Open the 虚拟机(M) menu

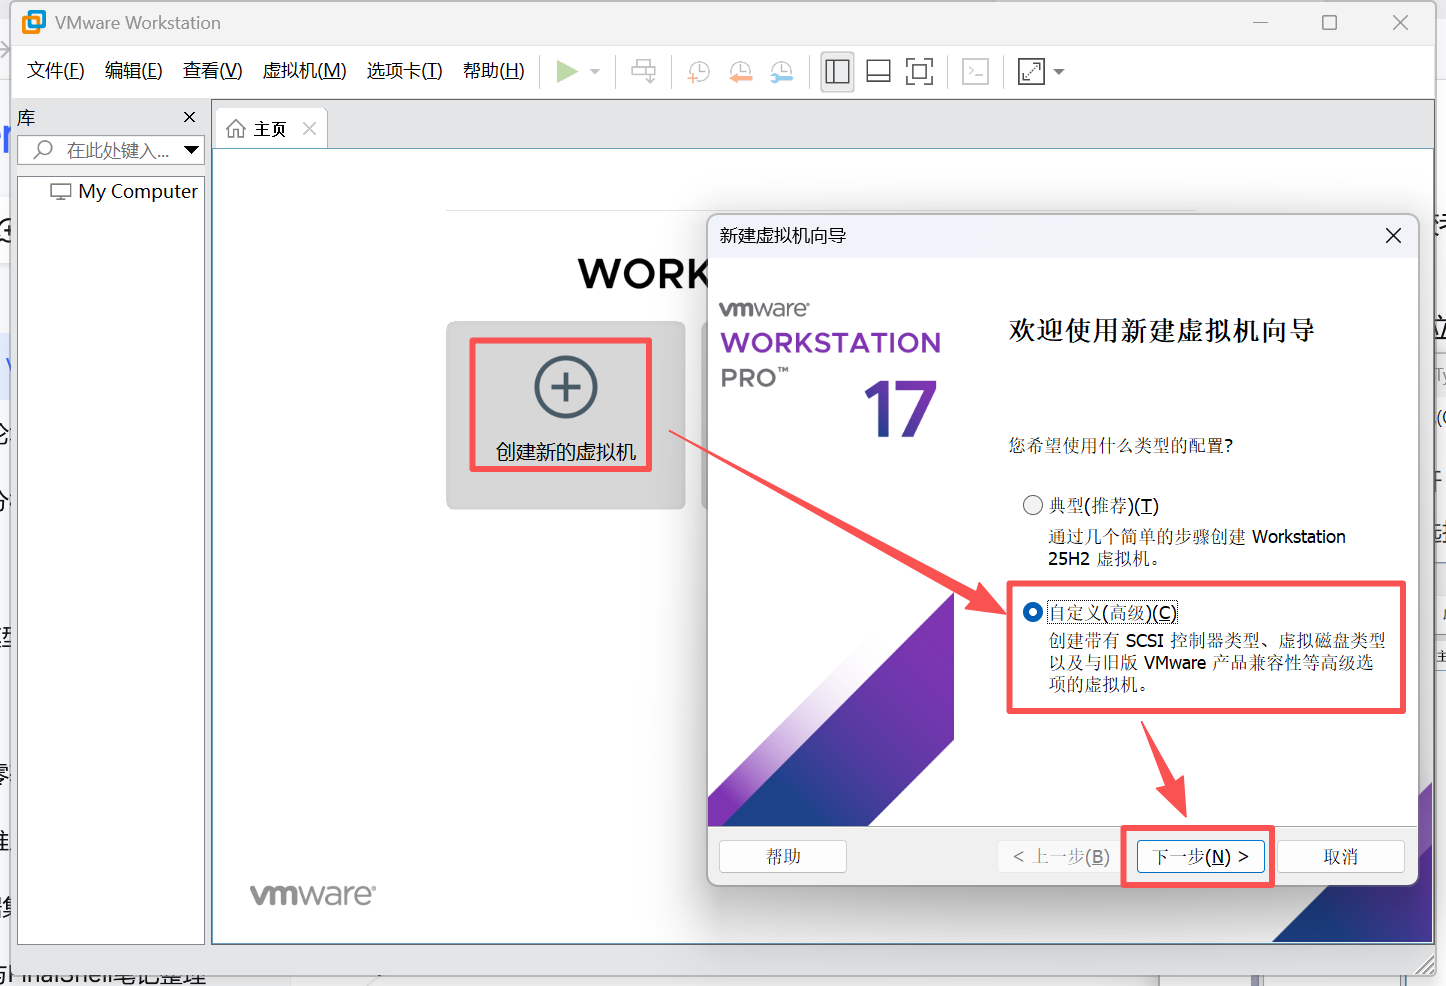[304, 71]
